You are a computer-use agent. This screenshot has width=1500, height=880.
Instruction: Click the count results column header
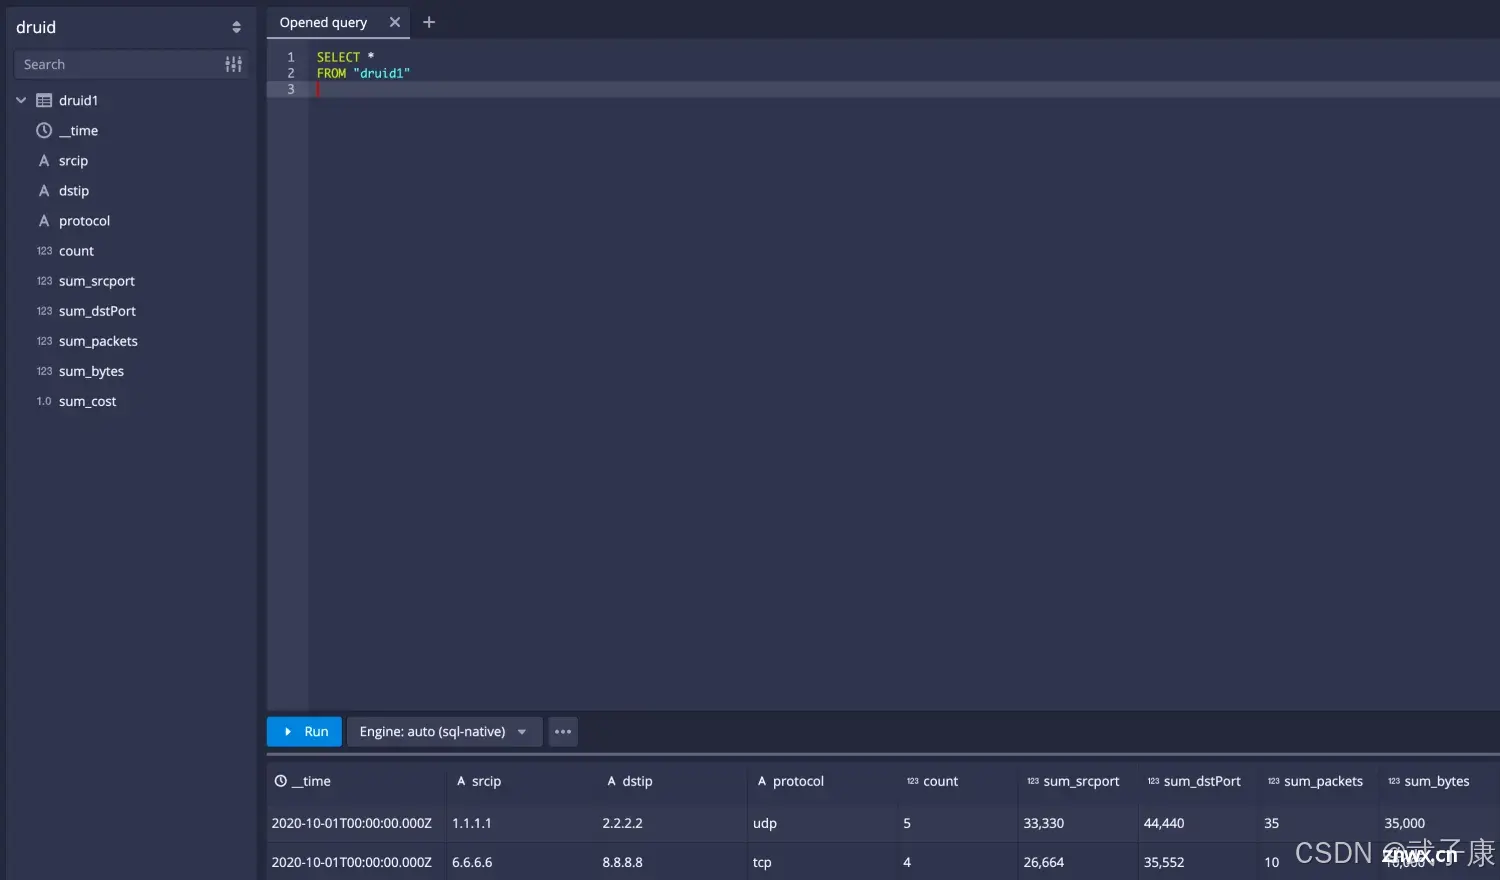click(958, 781)
